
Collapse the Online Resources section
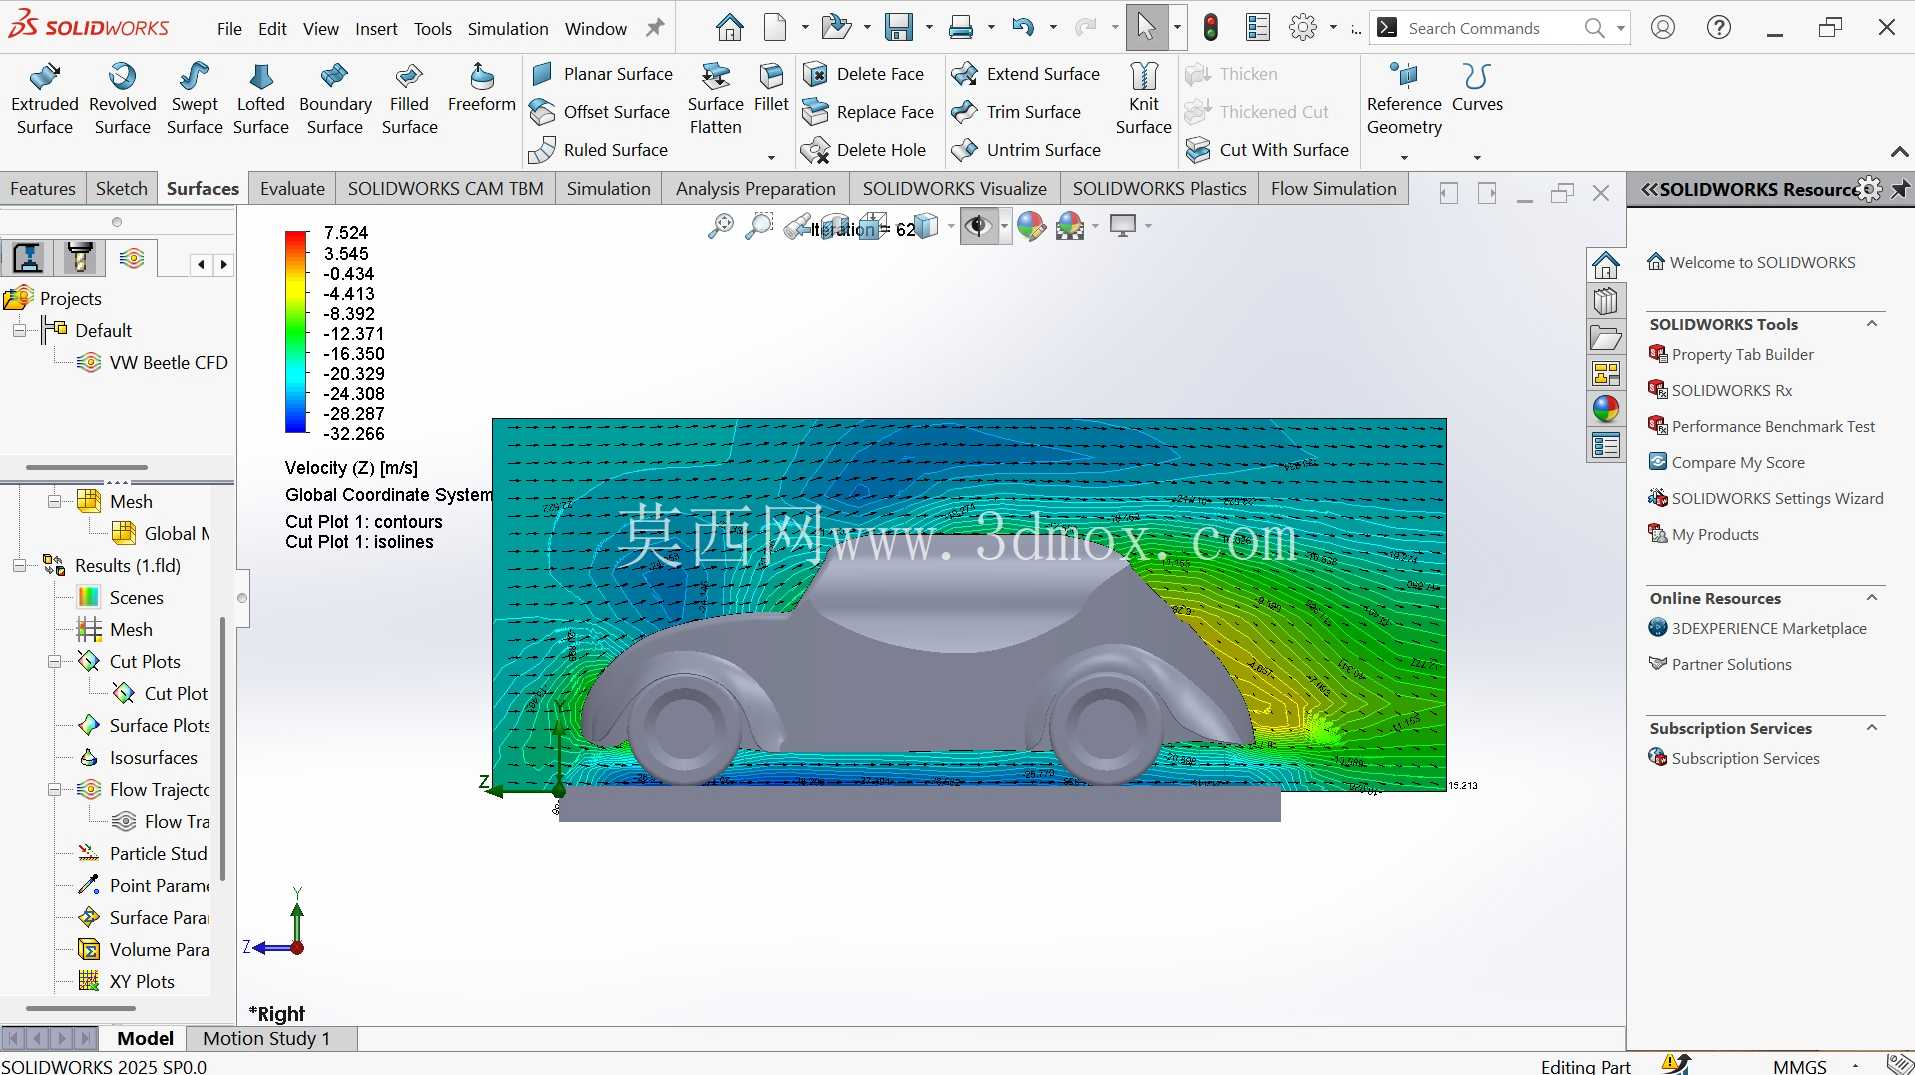[x=1871, y=598]
